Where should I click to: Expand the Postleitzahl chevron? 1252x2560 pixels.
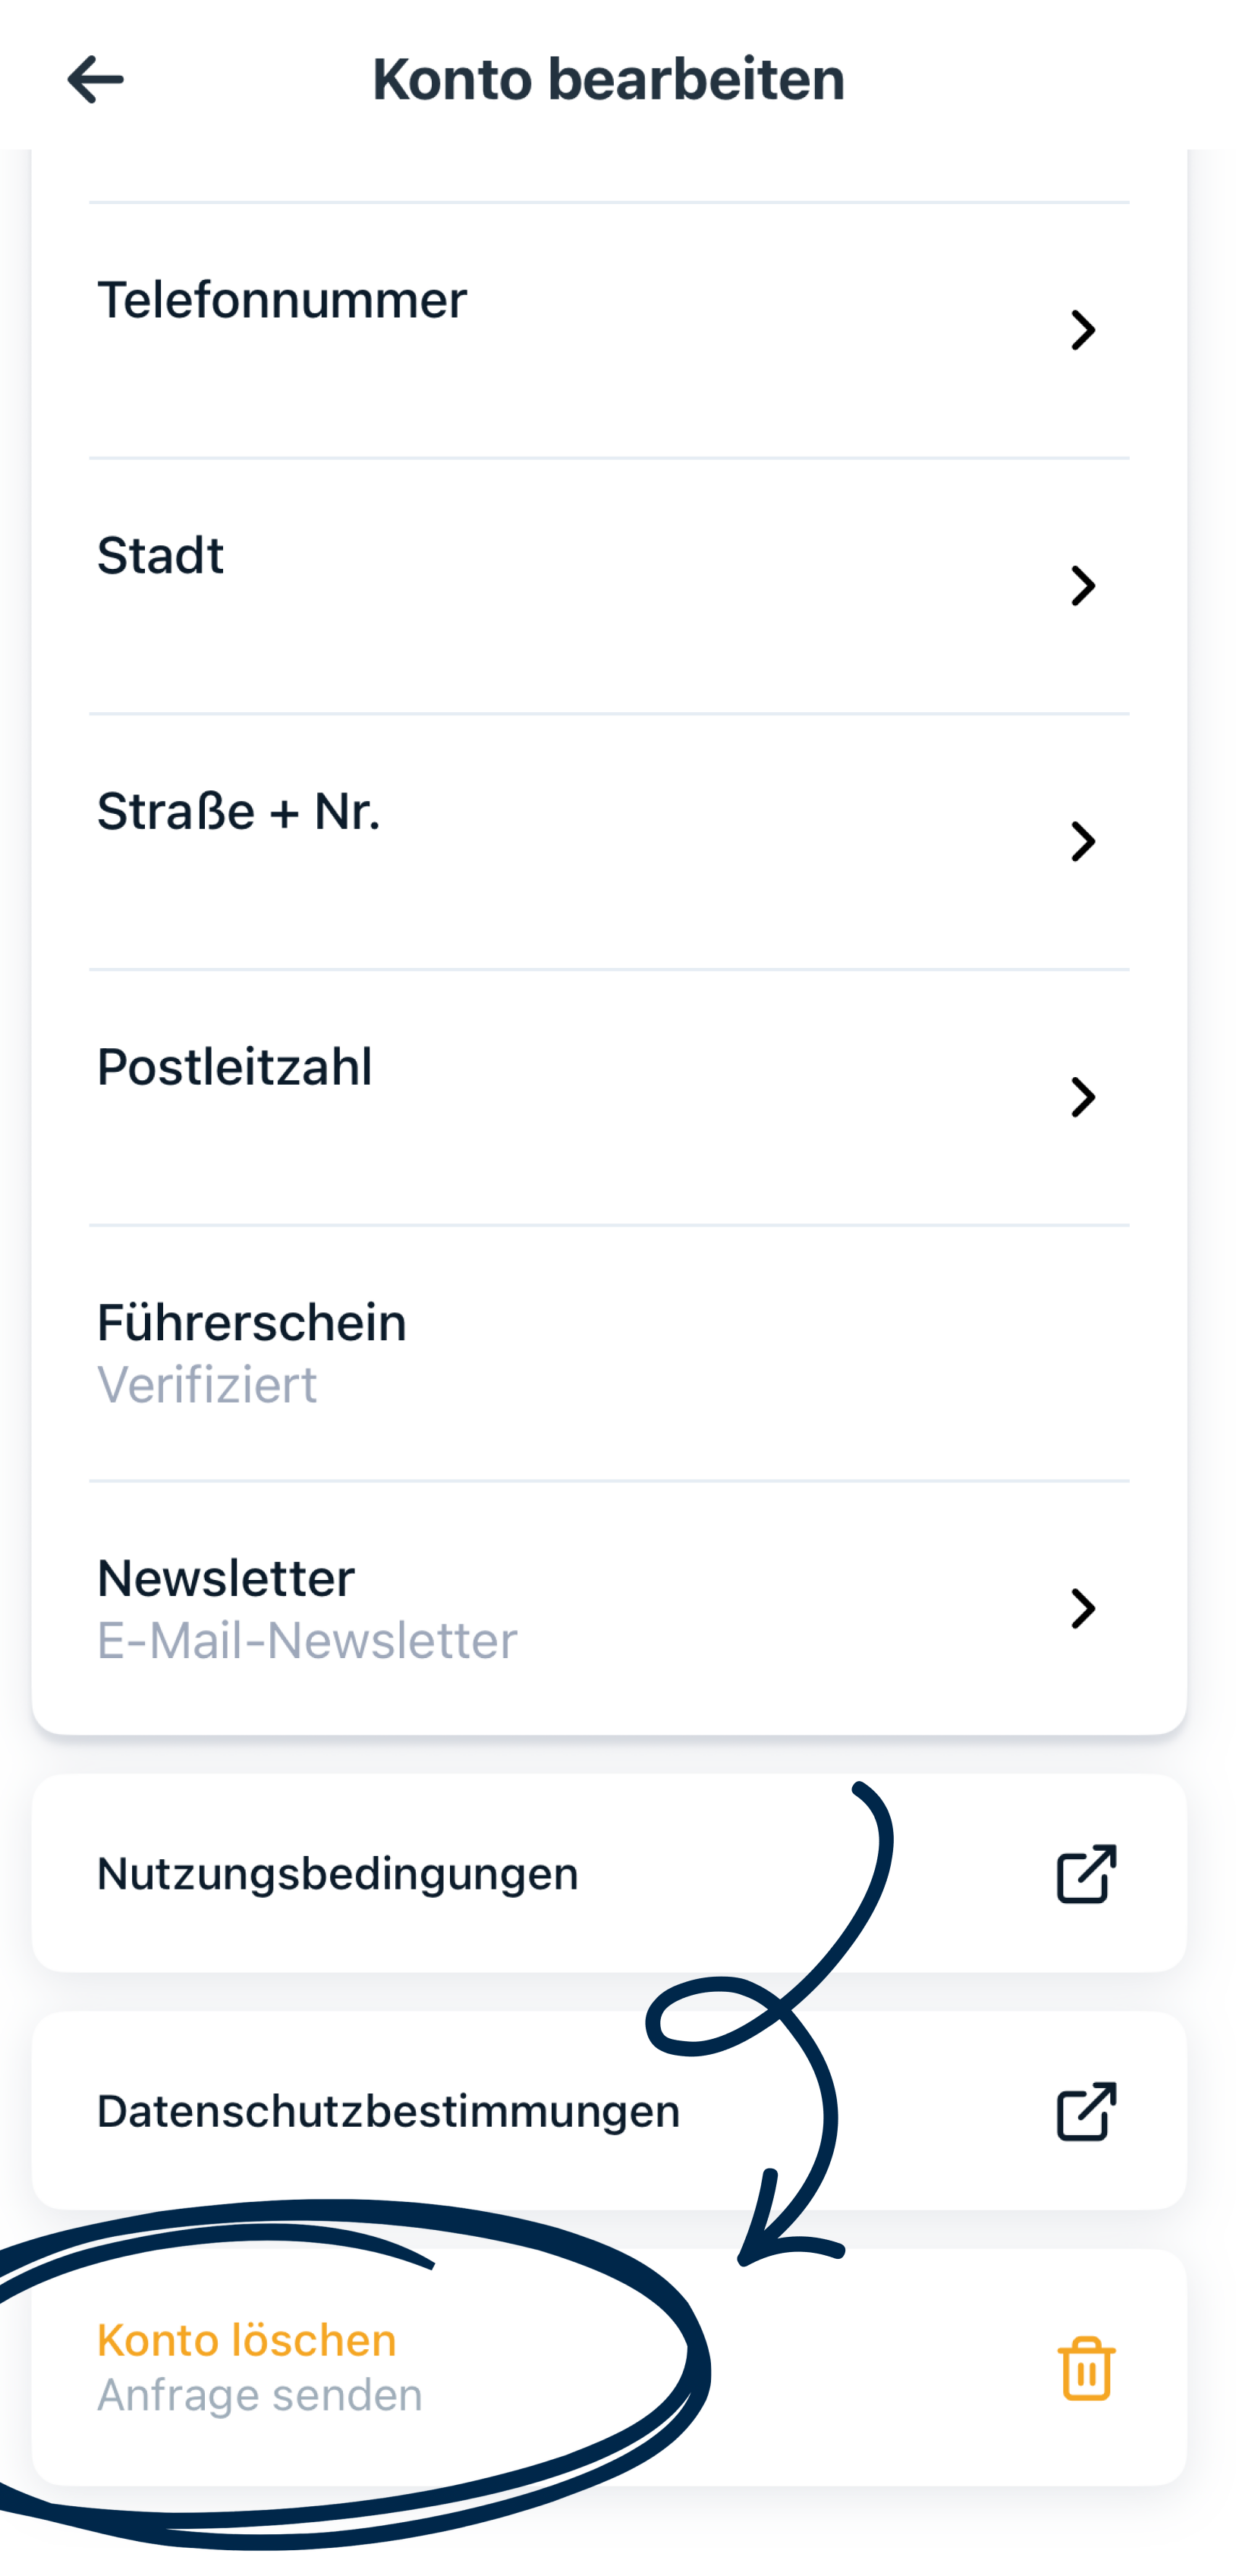pyautogui.click(x=1083, y=1097)
